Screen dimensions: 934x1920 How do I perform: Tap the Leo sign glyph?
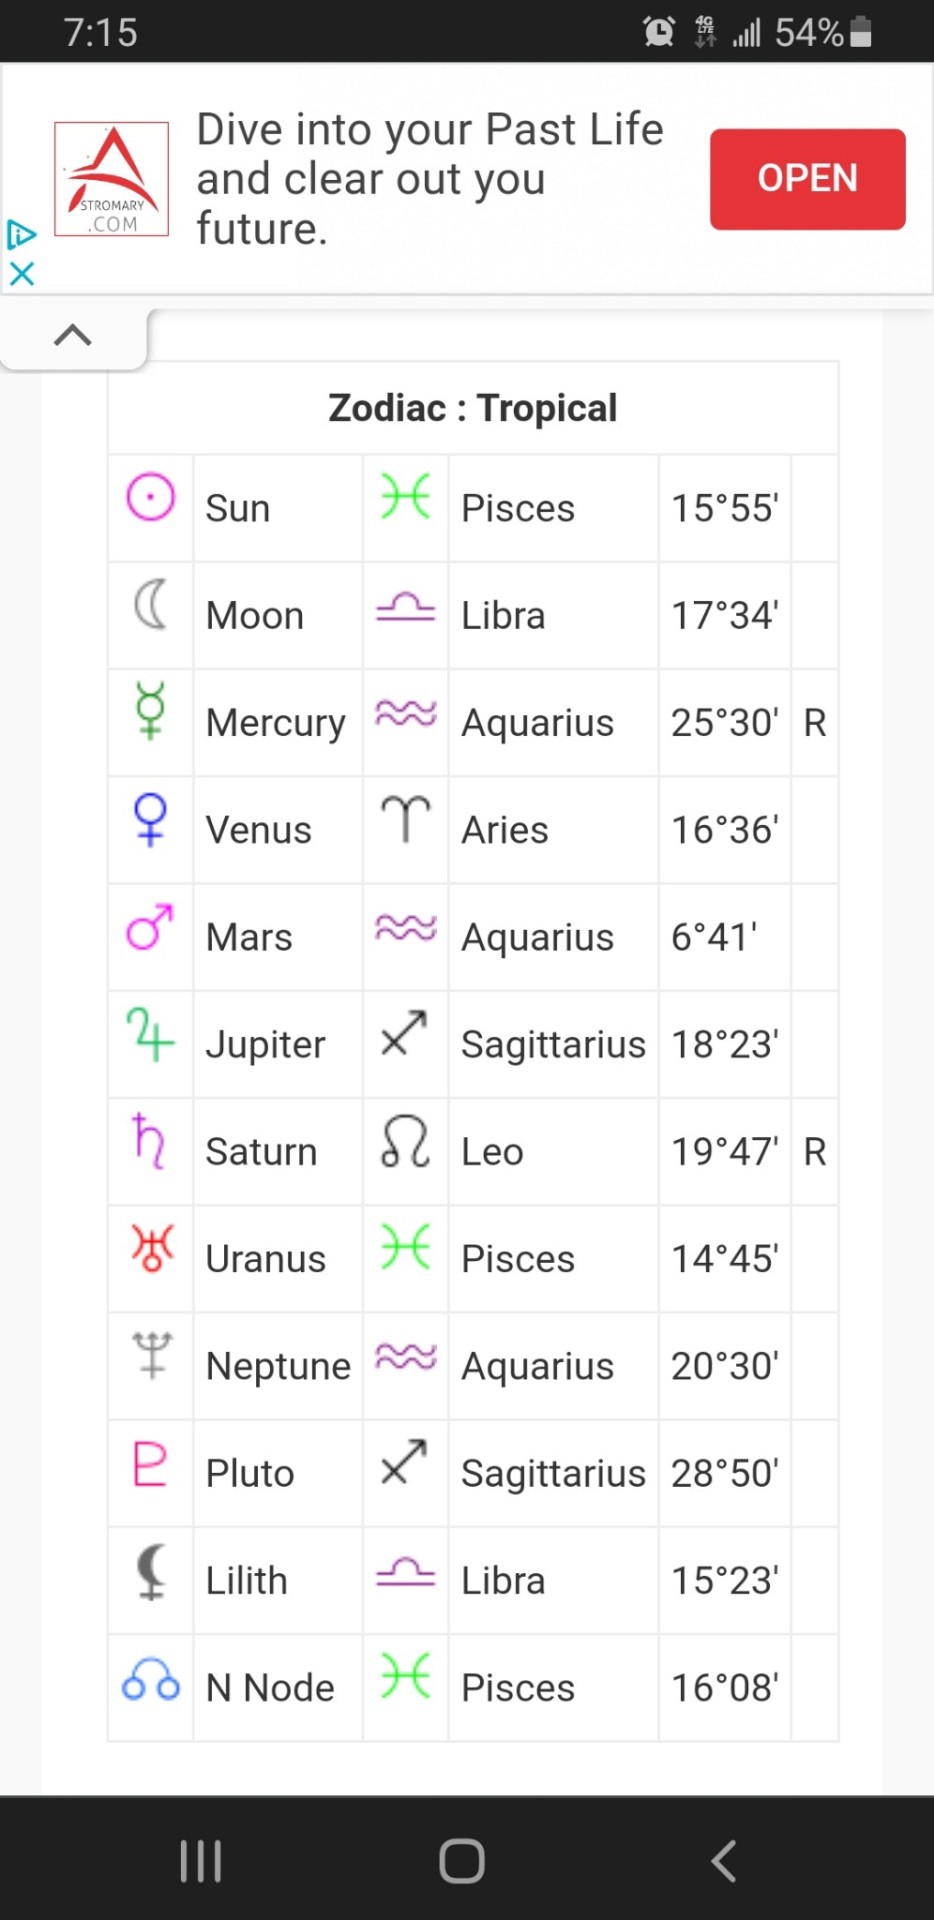[405, 1142]
